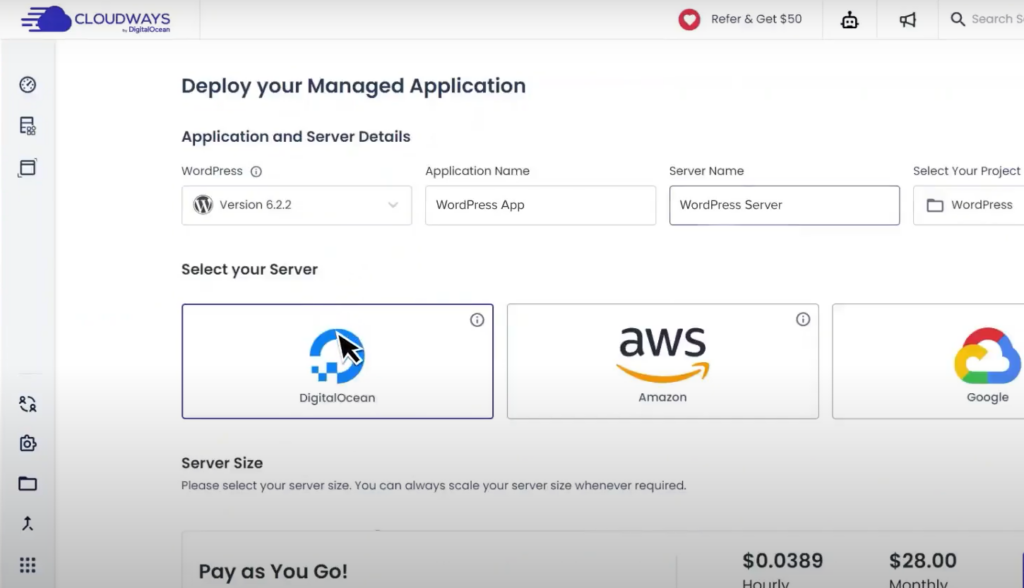
Task: Click the Pay as You Go! heading
Action: [x=273, y=572]
